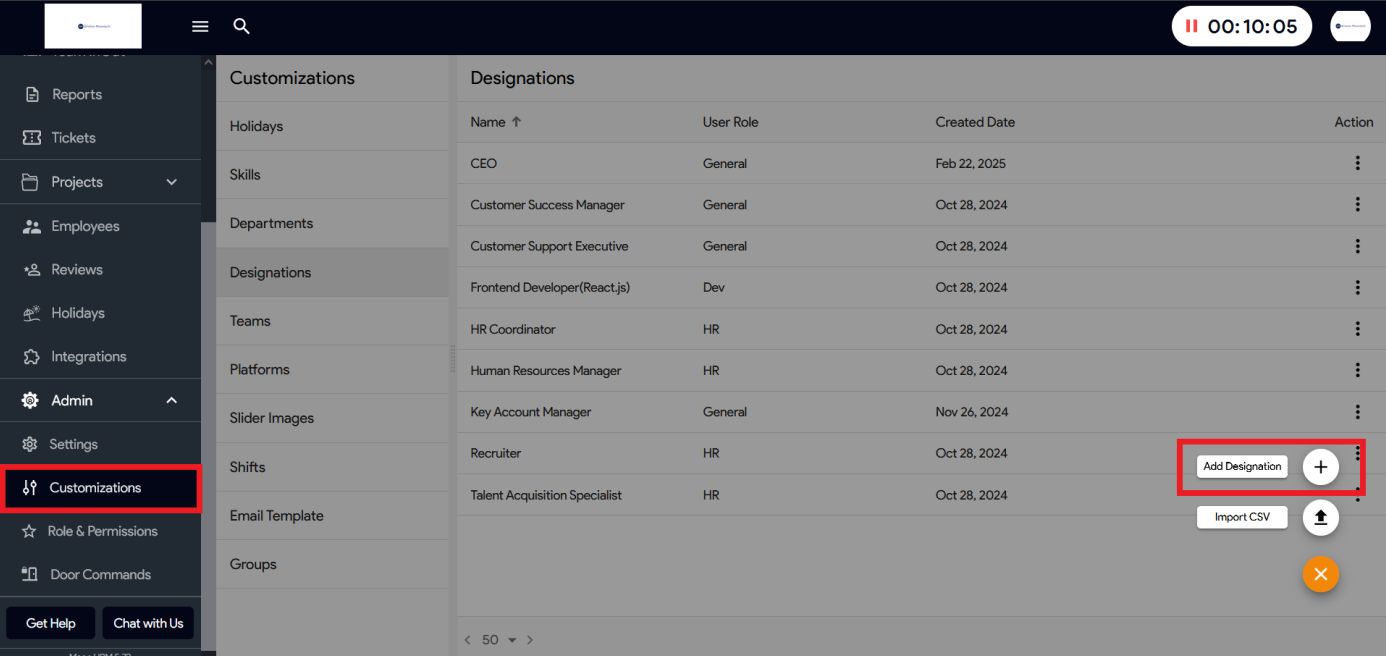Screen dimensions: 1386x656
Task: Open action menu for the CEO row
Action: tap(1357, 163)
